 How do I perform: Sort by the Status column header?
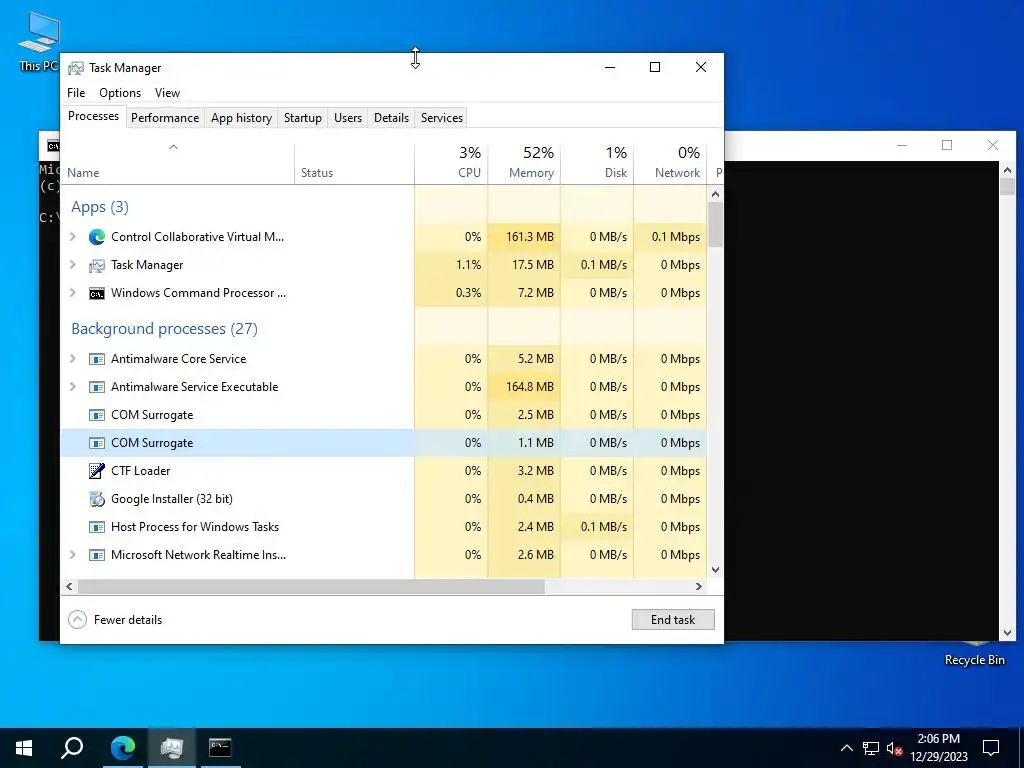pos(355,163)
